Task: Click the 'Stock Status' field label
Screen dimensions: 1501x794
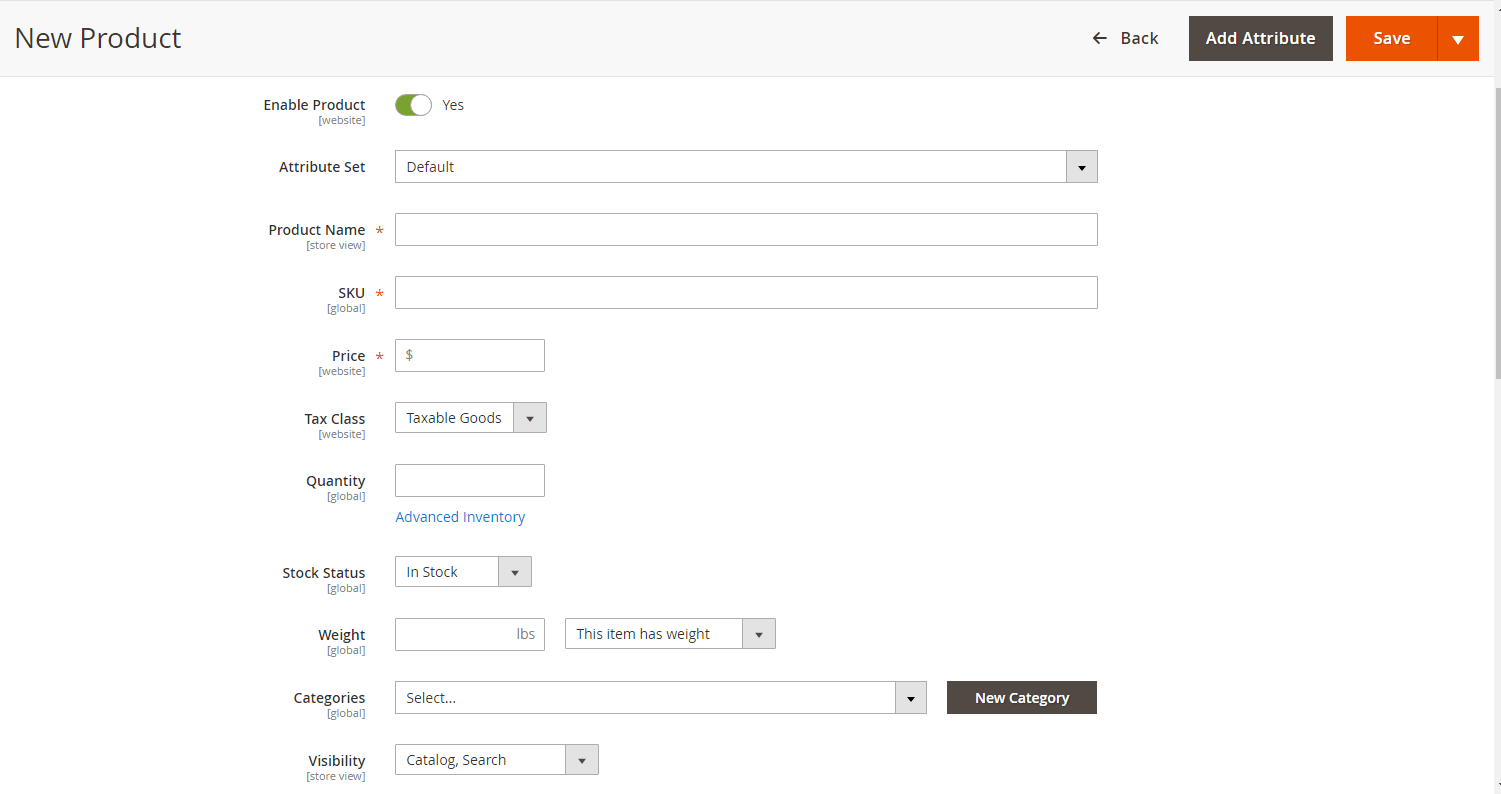Action: tap(324, 573)
